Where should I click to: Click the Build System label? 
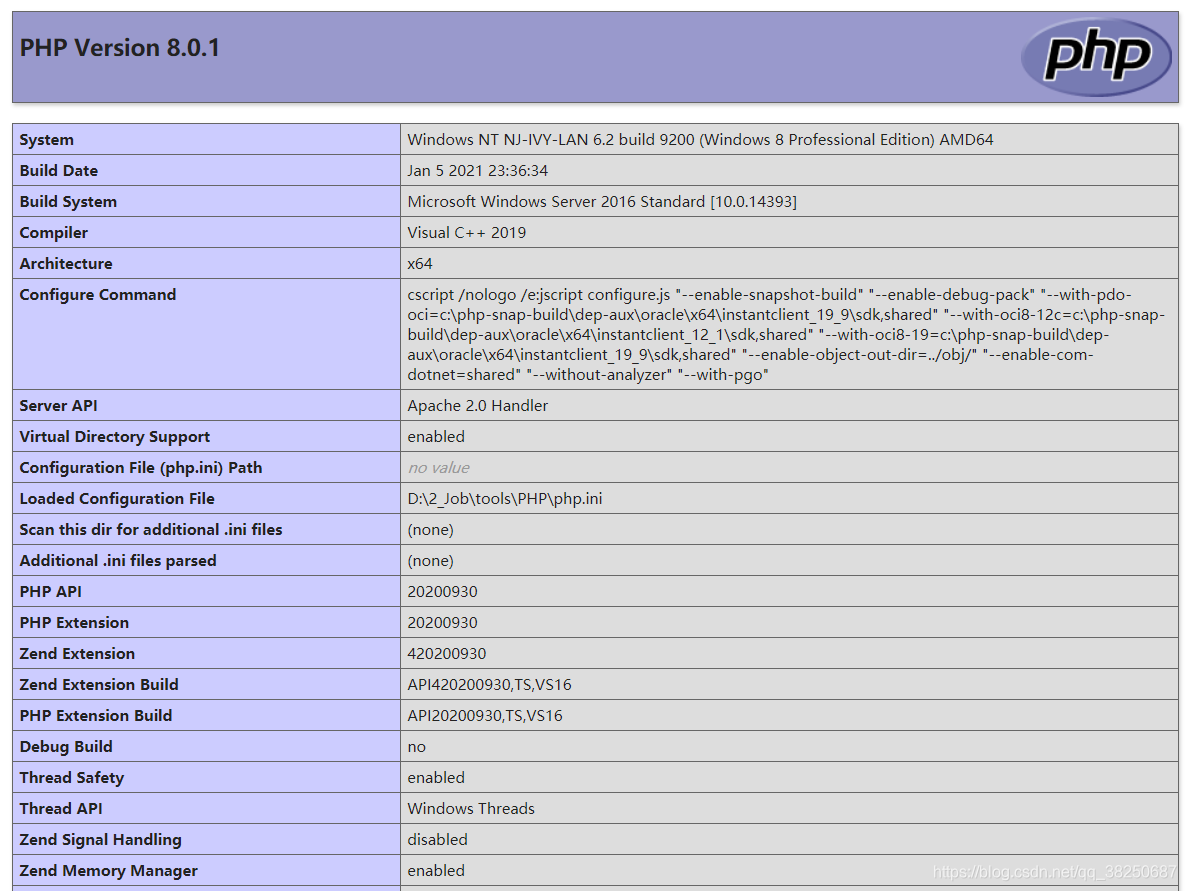point(69,201)
